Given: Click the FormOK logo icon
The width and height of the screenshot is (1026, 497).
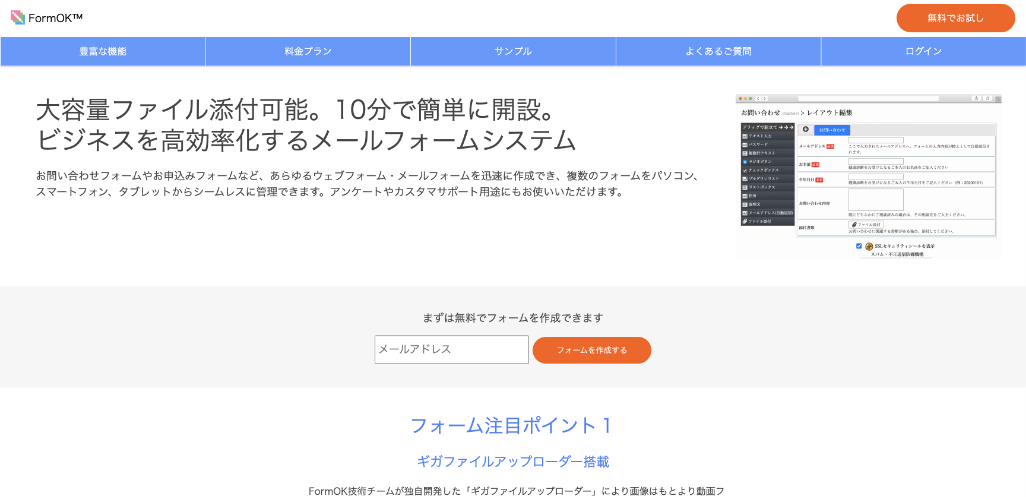Looking at the screenshot, I should 18,18.
